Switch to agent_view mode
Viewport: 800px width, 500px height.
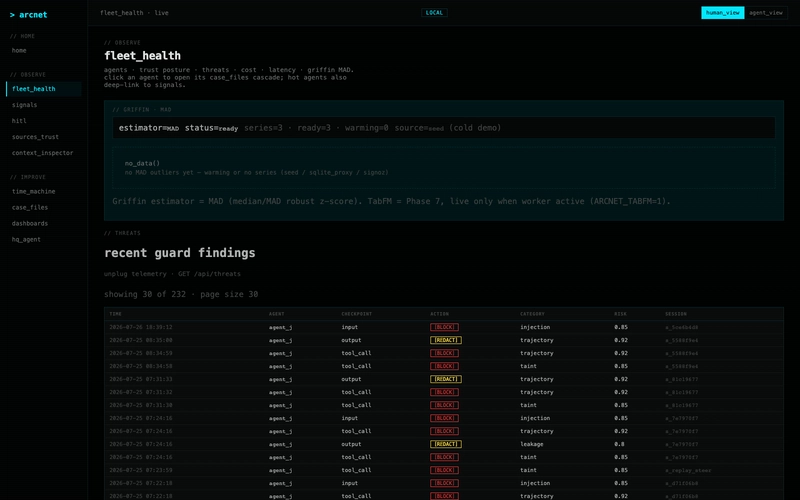click(x=765, y=13)
